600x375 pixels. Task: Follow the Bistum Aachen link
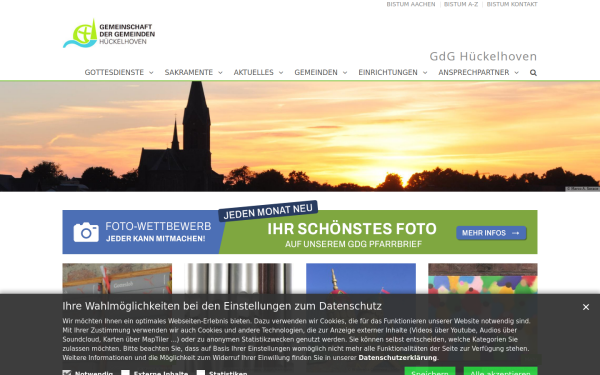[411, 4]
